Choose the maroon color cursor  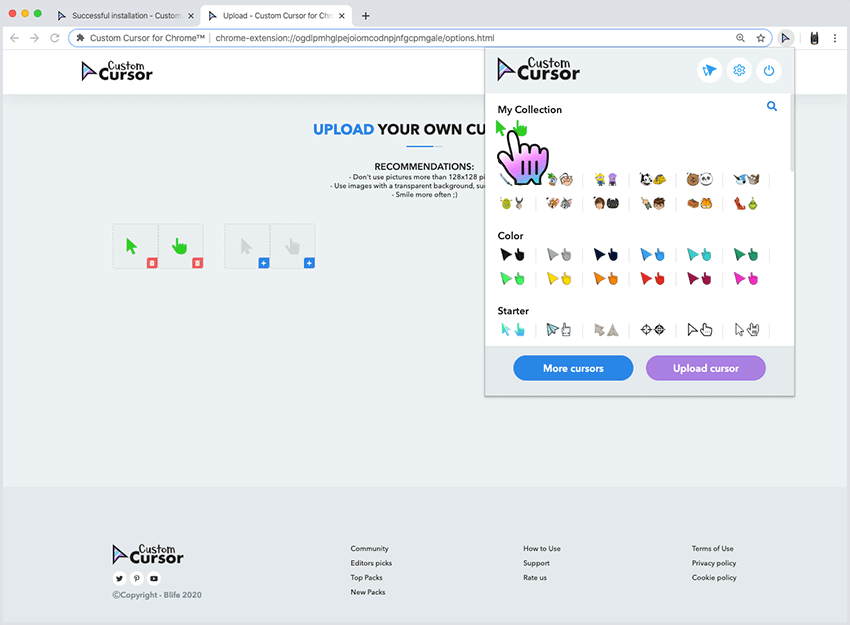coord(699,279)
